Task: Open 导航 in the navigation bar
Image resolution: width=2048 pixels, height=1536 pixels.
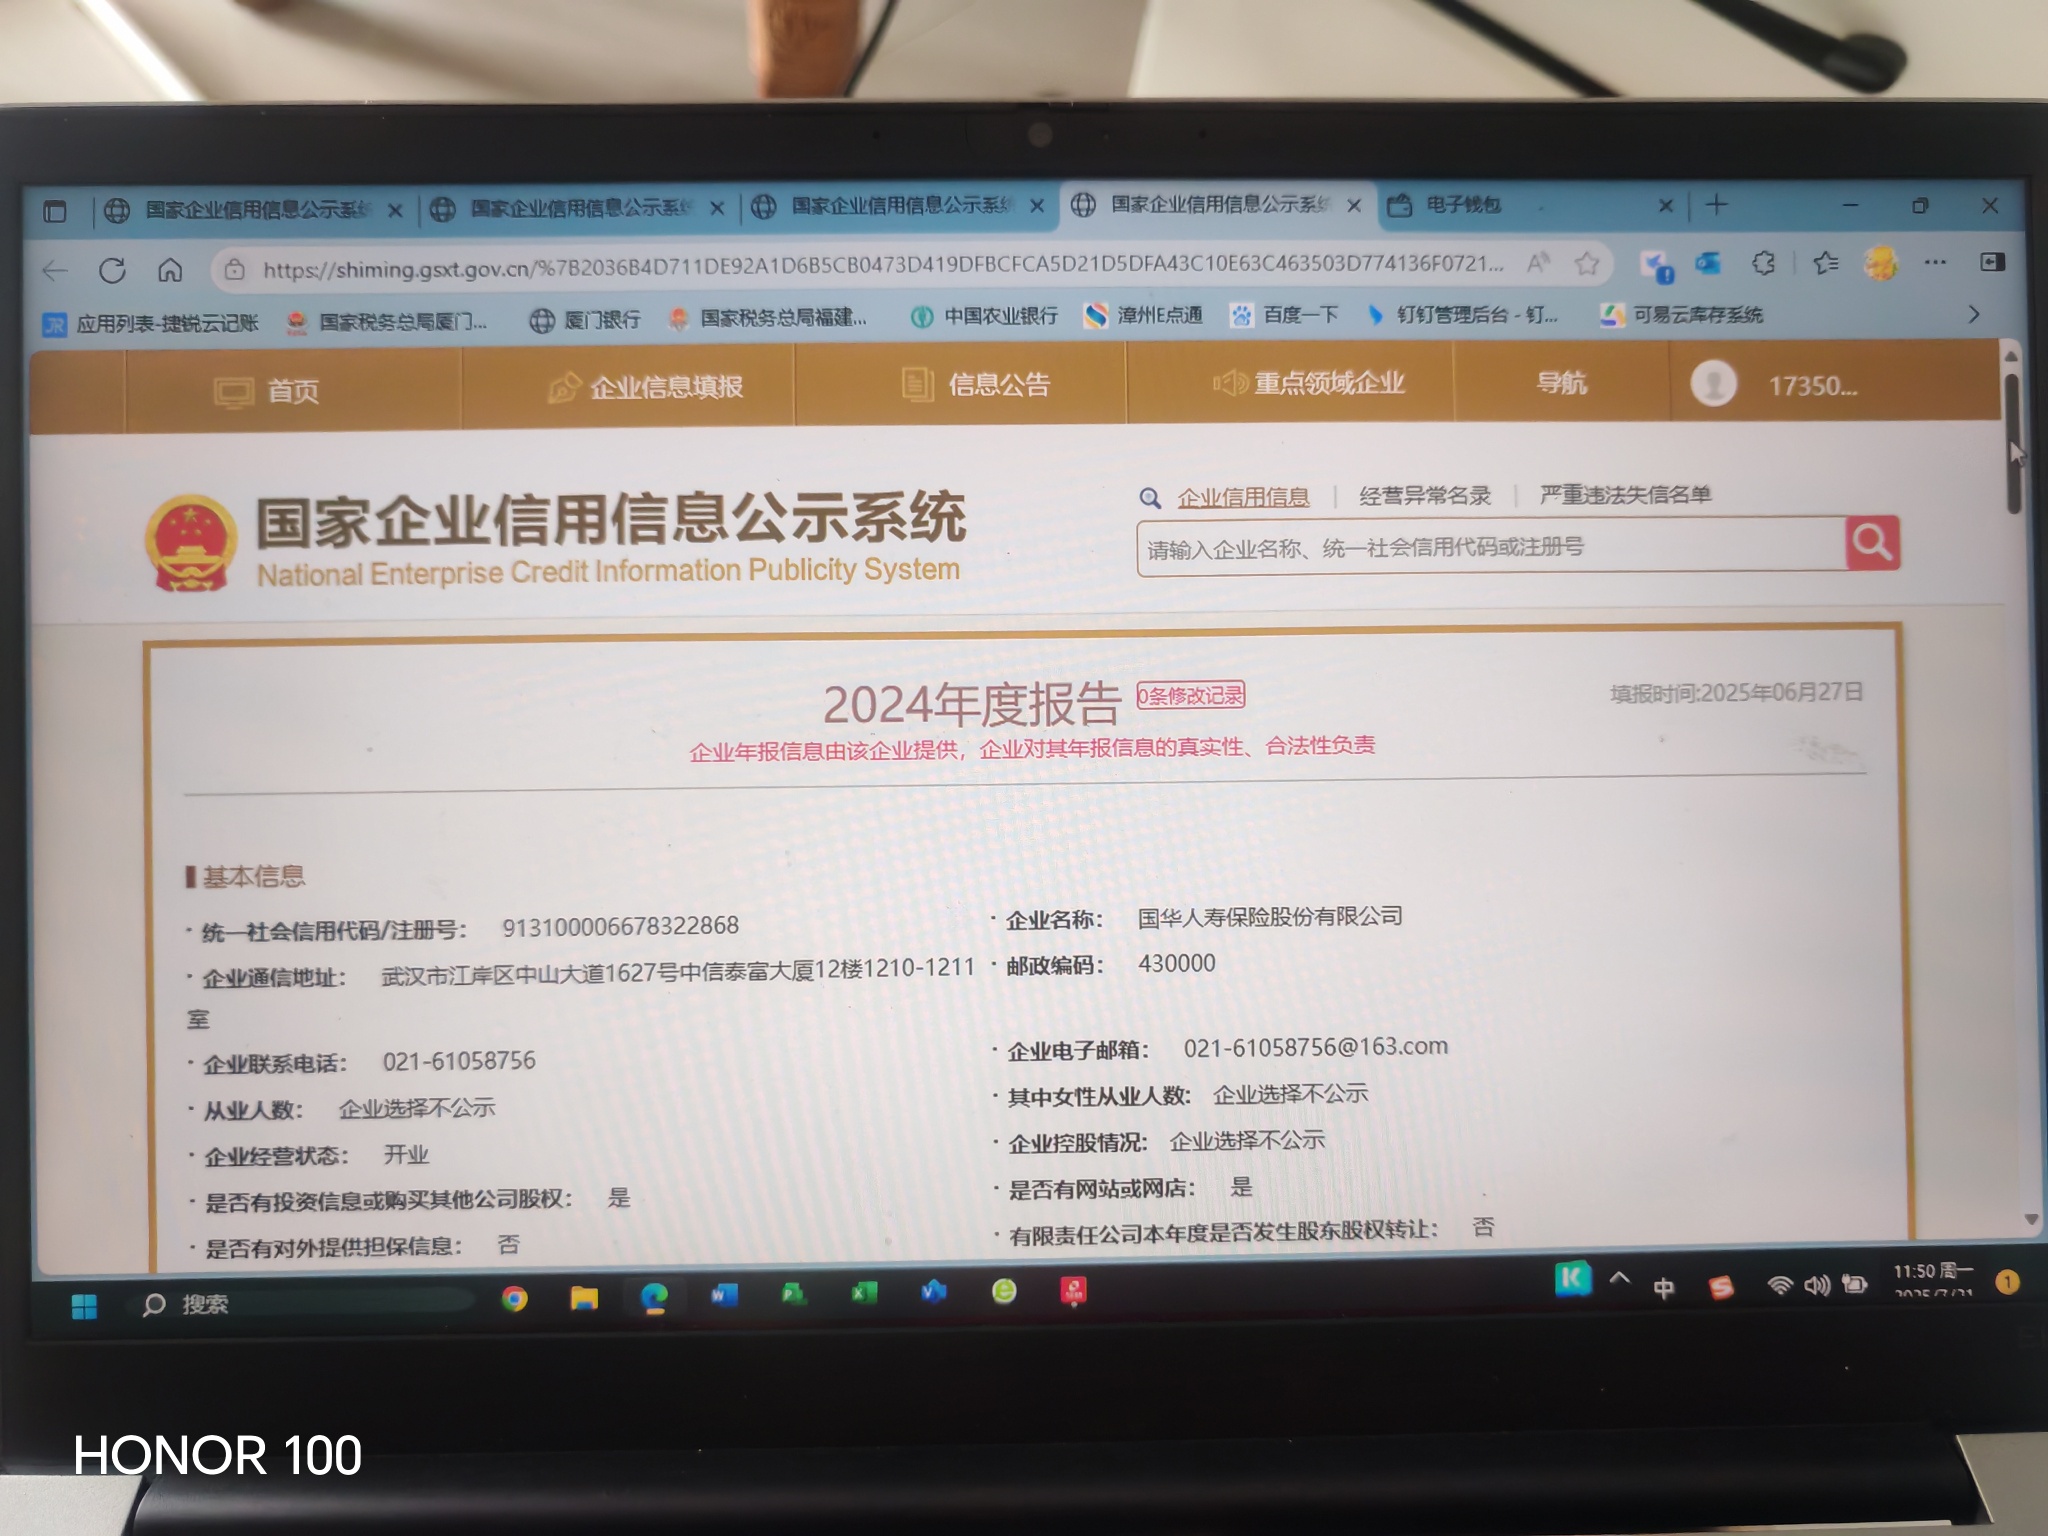Action: pyautogui.click(x=1562, y=382)
